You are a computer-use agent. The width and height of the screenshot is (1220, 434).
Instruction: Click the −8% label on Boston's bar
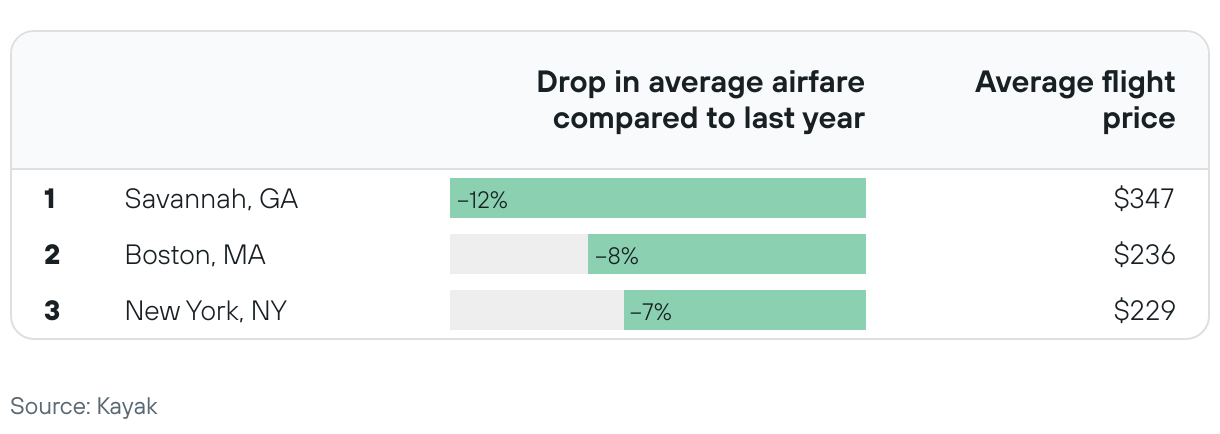pos(616,256)
